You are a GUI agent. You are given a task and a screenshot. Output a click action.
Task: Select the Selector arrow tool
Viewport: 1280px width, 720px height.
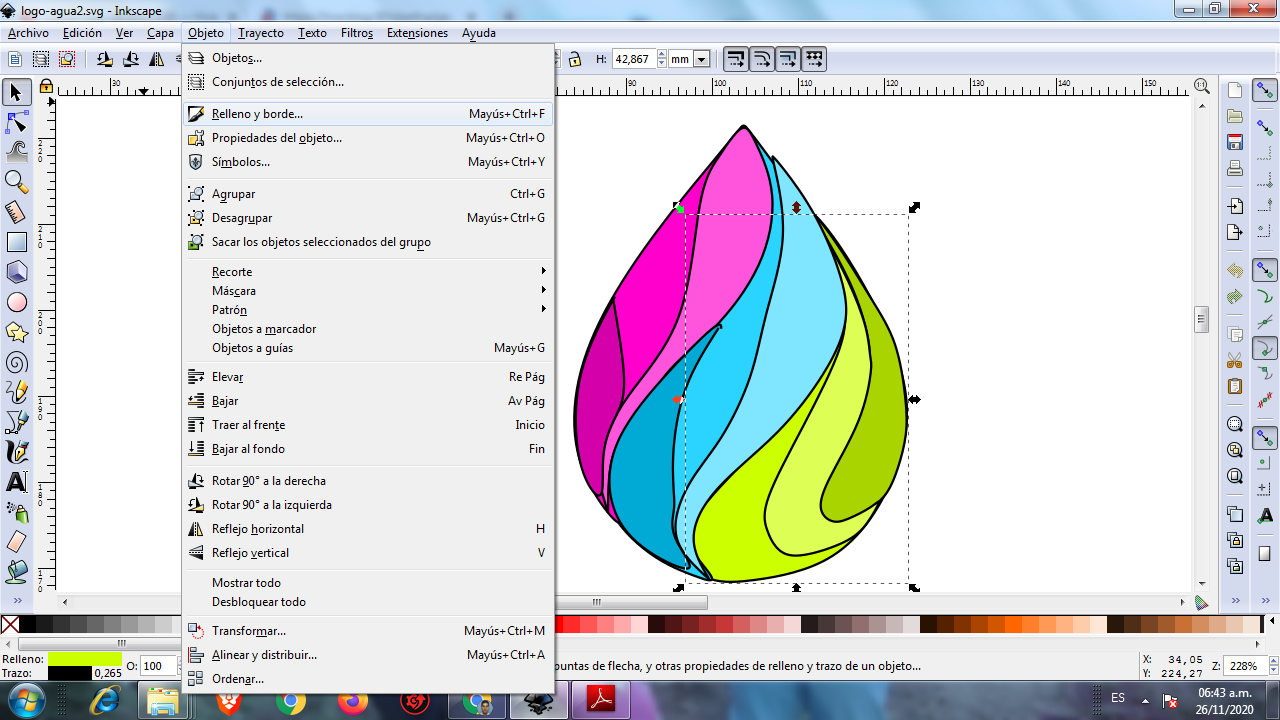coord(16,92)
